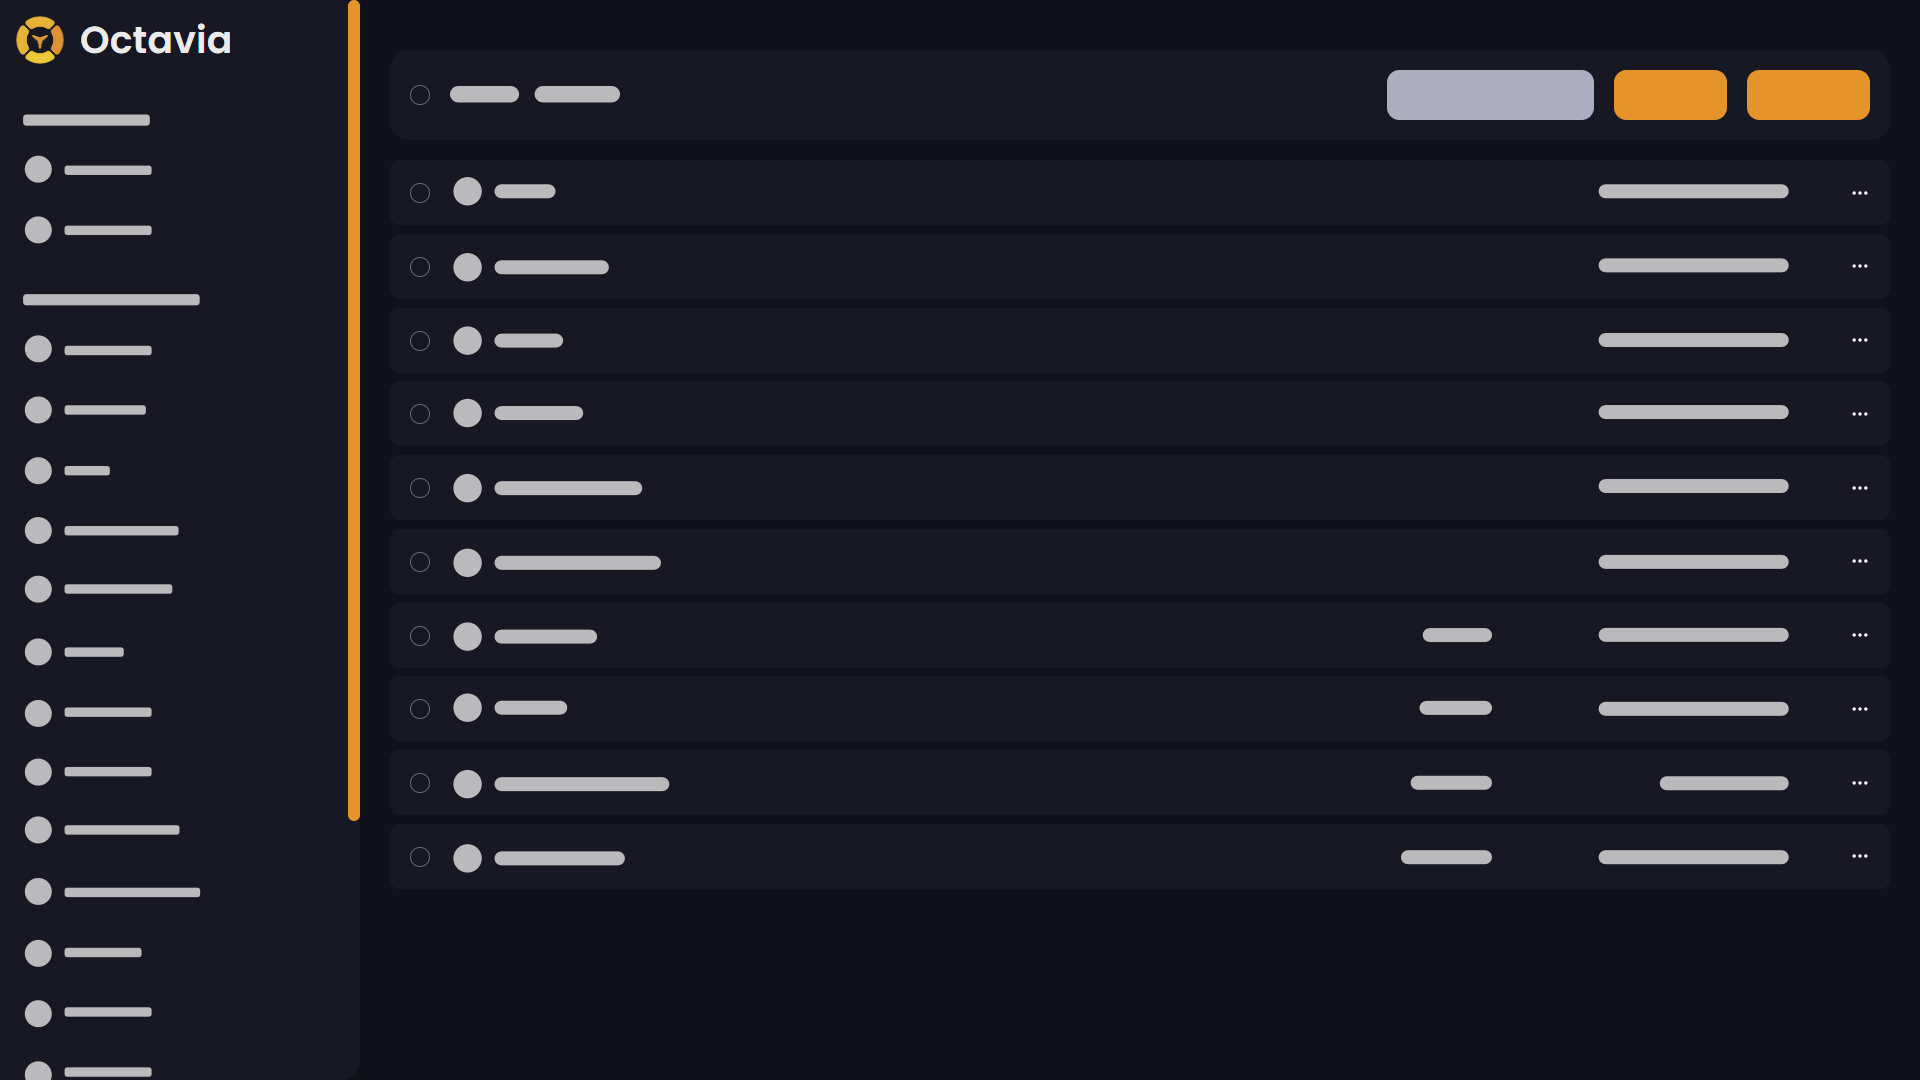Select the radio button on the first list row

click(420, 192)
